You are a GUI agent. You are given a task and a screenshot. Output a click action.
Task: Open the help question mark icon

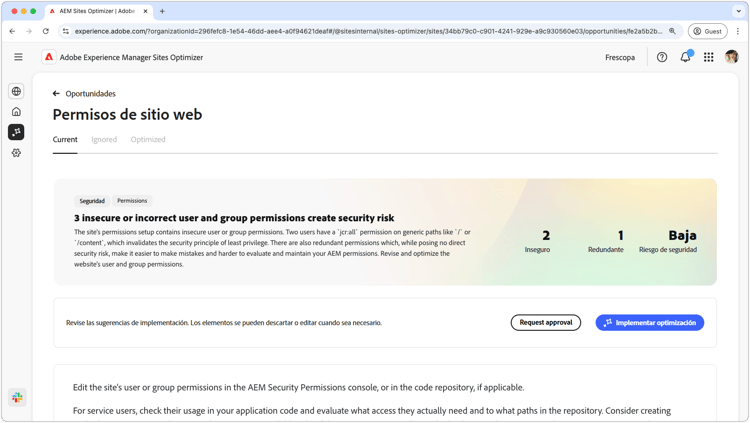(662, 57)
